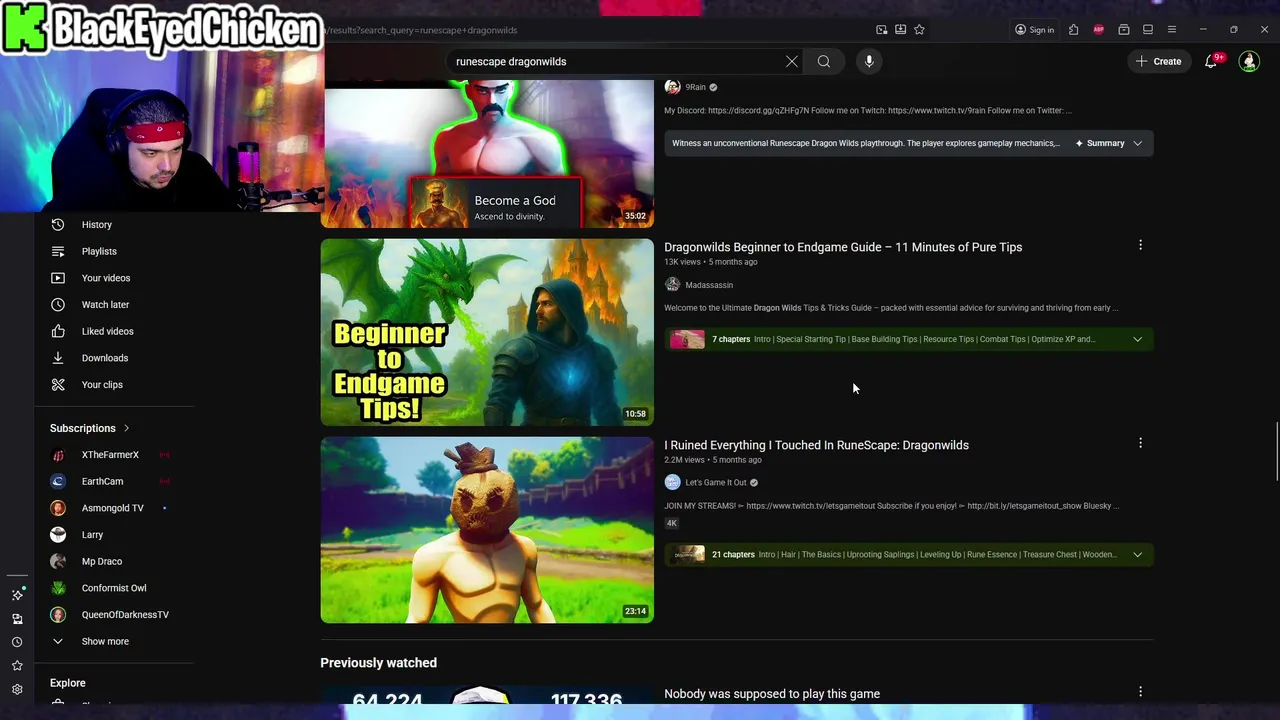Open Liked videos

(x=114, y=331)
